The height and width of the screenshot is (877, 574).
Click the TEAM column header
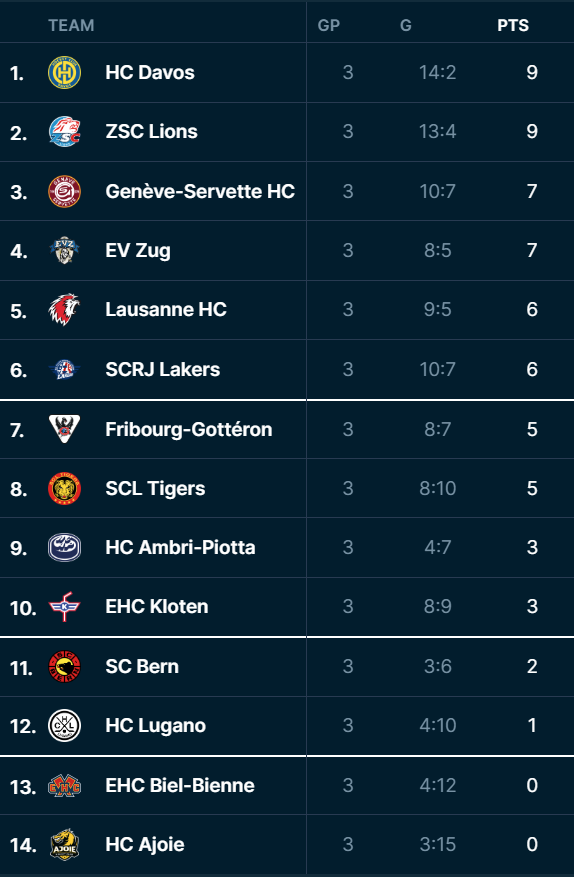click(x=71, y=25)
